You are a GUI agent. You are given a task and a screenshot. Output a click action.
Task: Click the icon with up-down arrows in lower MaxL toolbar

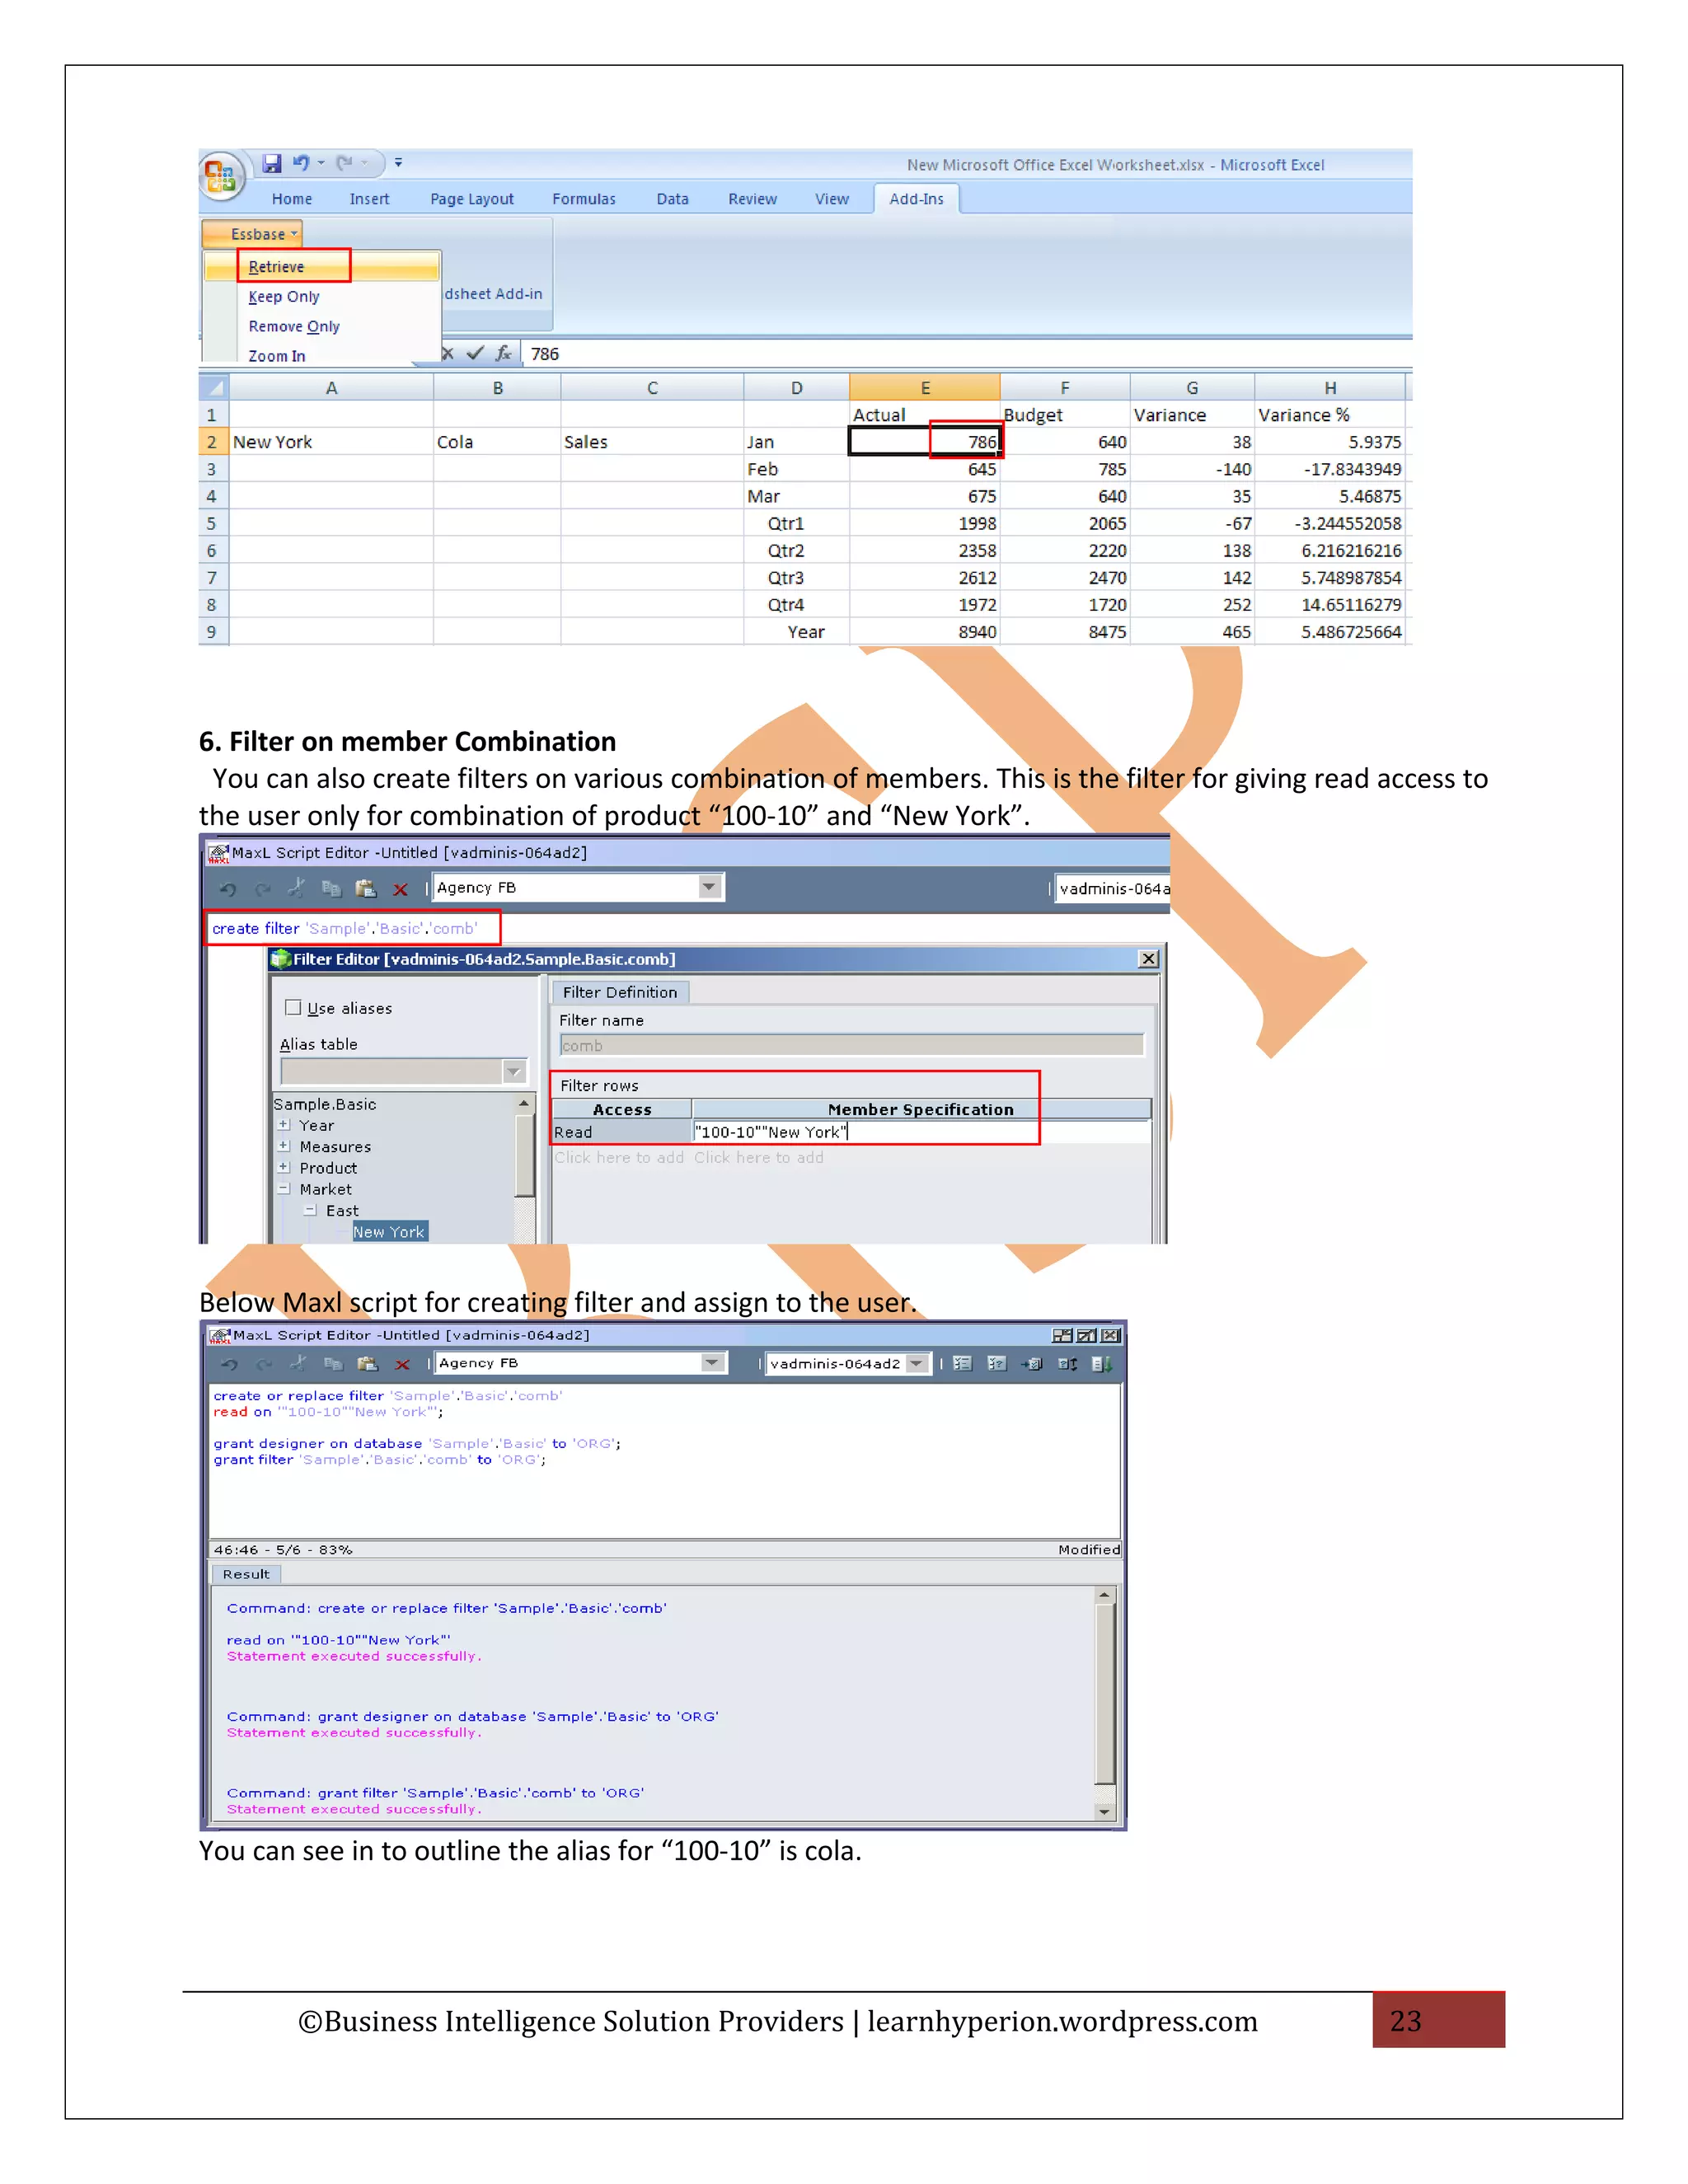pos(1067,1364)
